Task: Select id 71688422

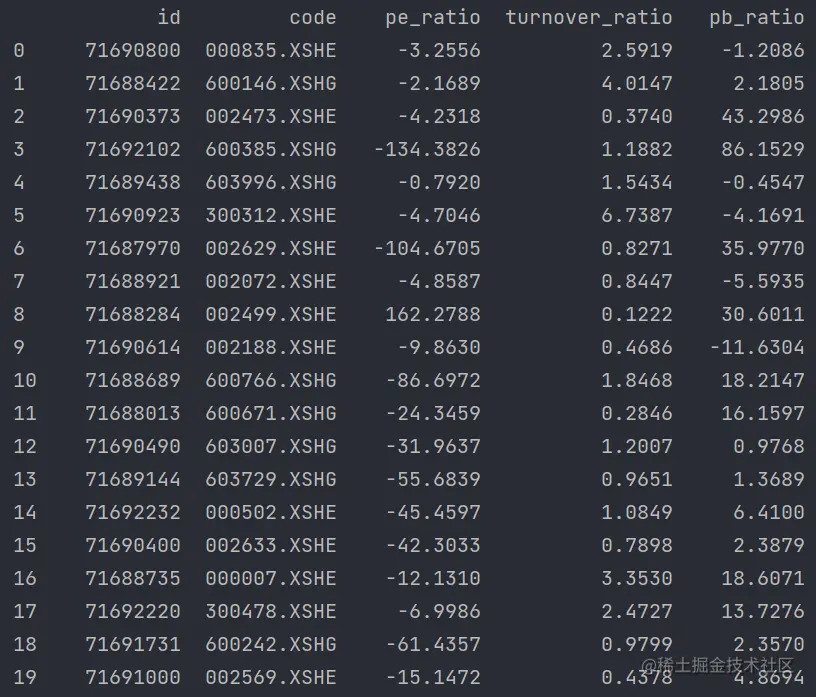Action: tap(133, 83)
